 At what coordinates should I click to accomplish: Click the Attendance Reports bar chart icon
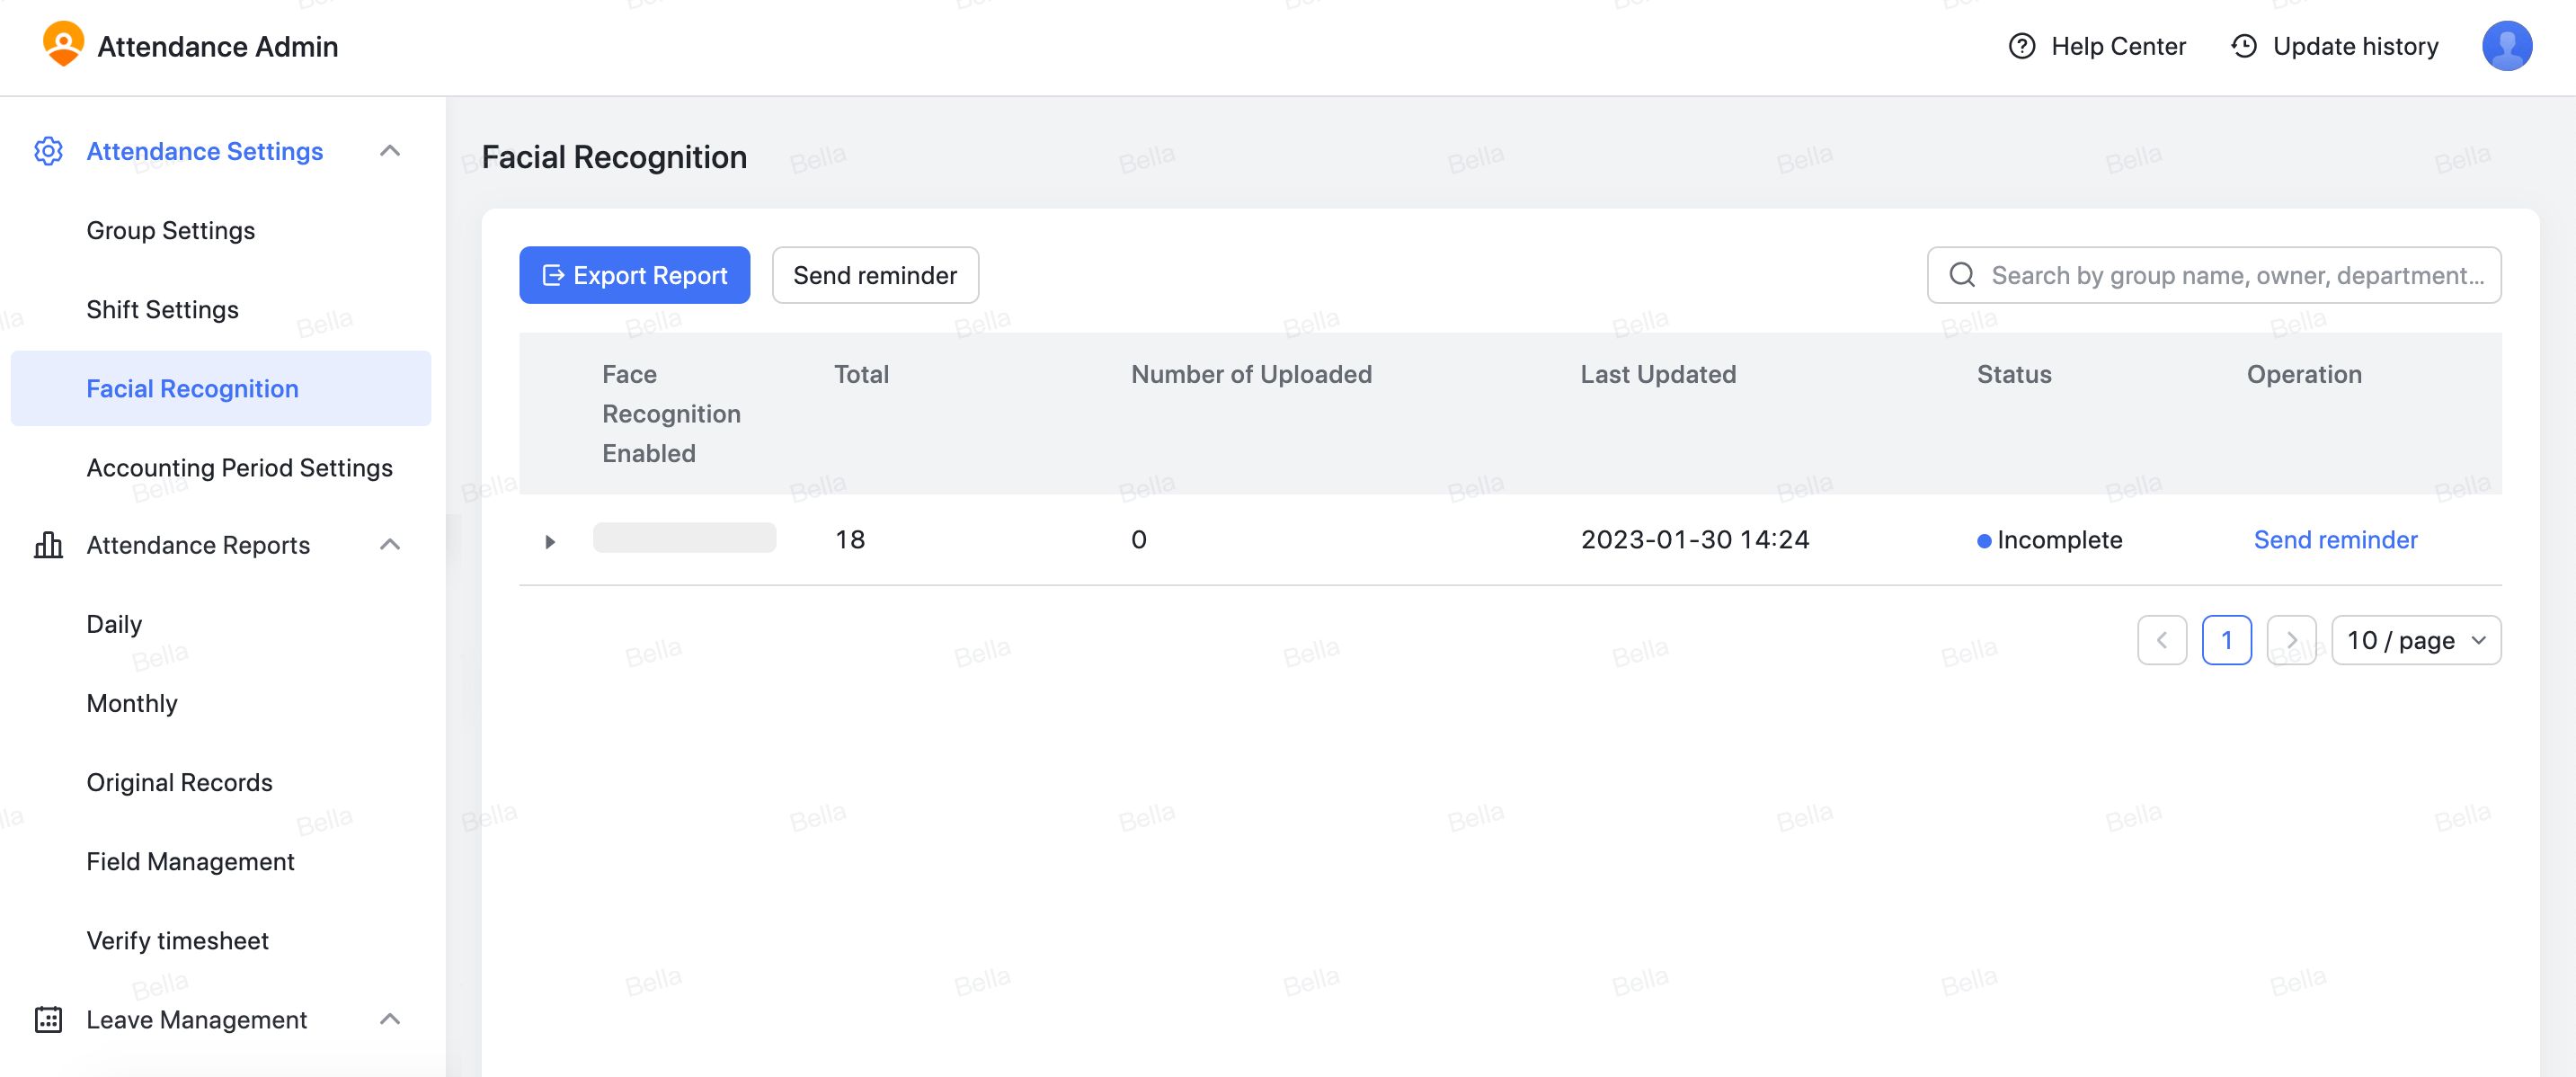(x=48, y=545)
